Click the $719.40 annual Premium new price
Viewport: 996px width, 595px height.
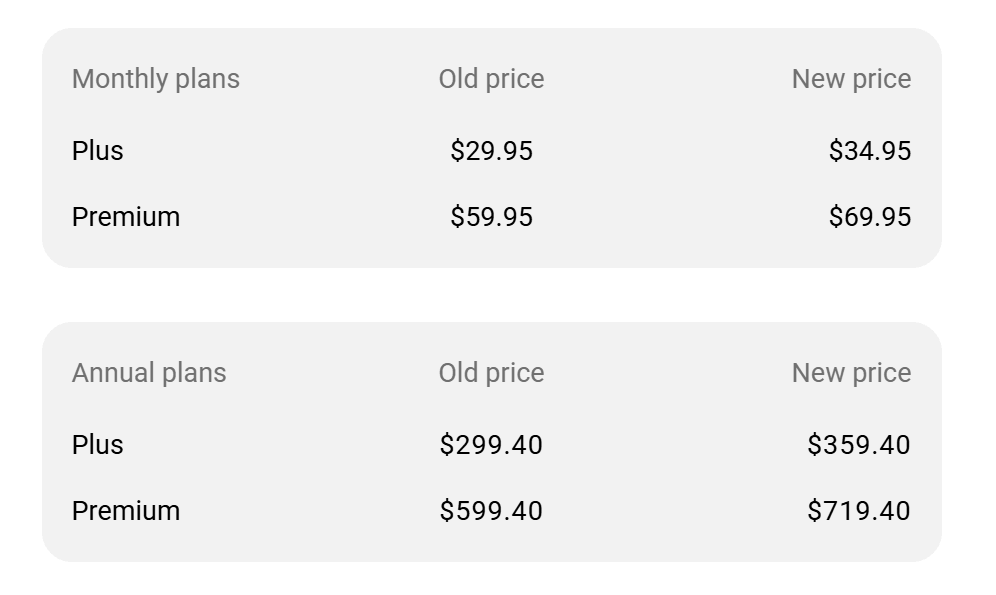pos(859,511)
